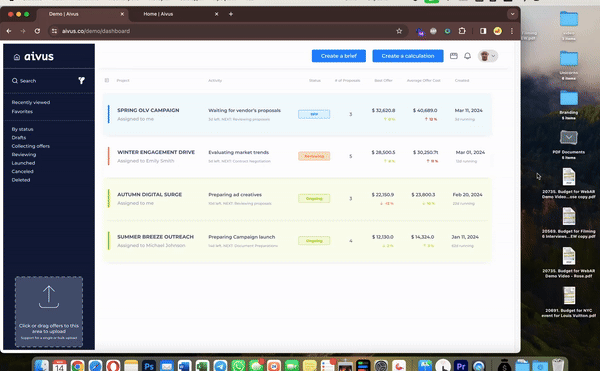Go back with the browser back arrow

point(9,31)
